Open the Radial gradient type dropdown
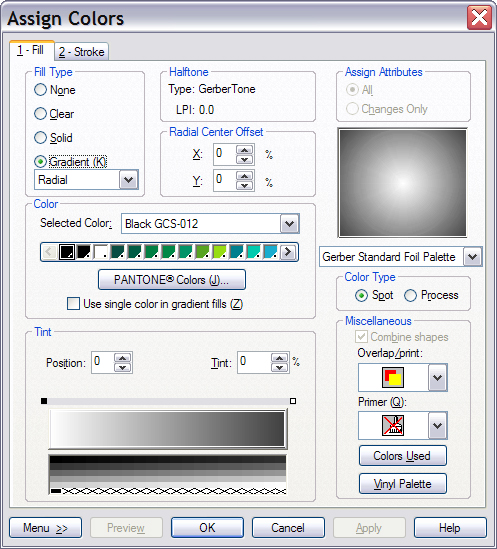The height and width of the screenshot is (549, 497). click(x=129, y=180)
